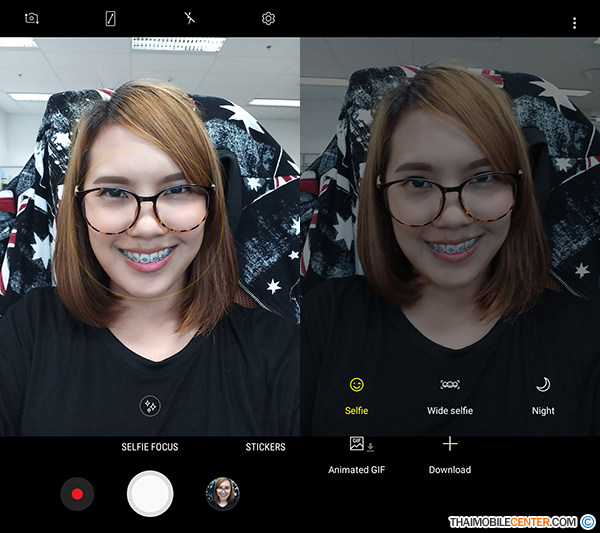
Task: Tap the Download label
Action: [450, 469]
